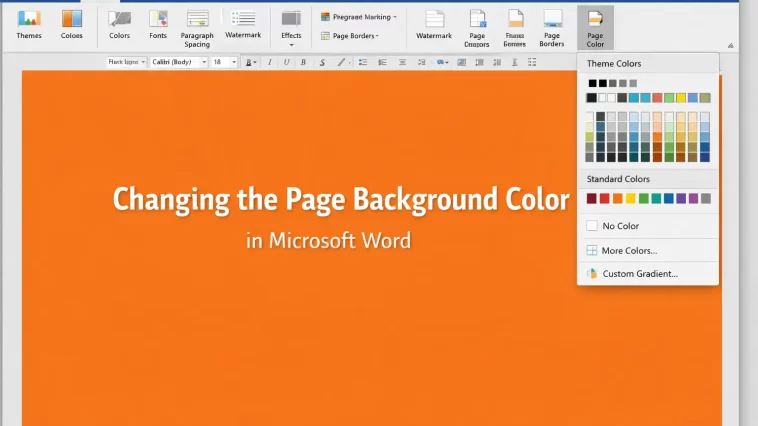Toggle bold formatting
Screen dimensions: 758x426
303,62
